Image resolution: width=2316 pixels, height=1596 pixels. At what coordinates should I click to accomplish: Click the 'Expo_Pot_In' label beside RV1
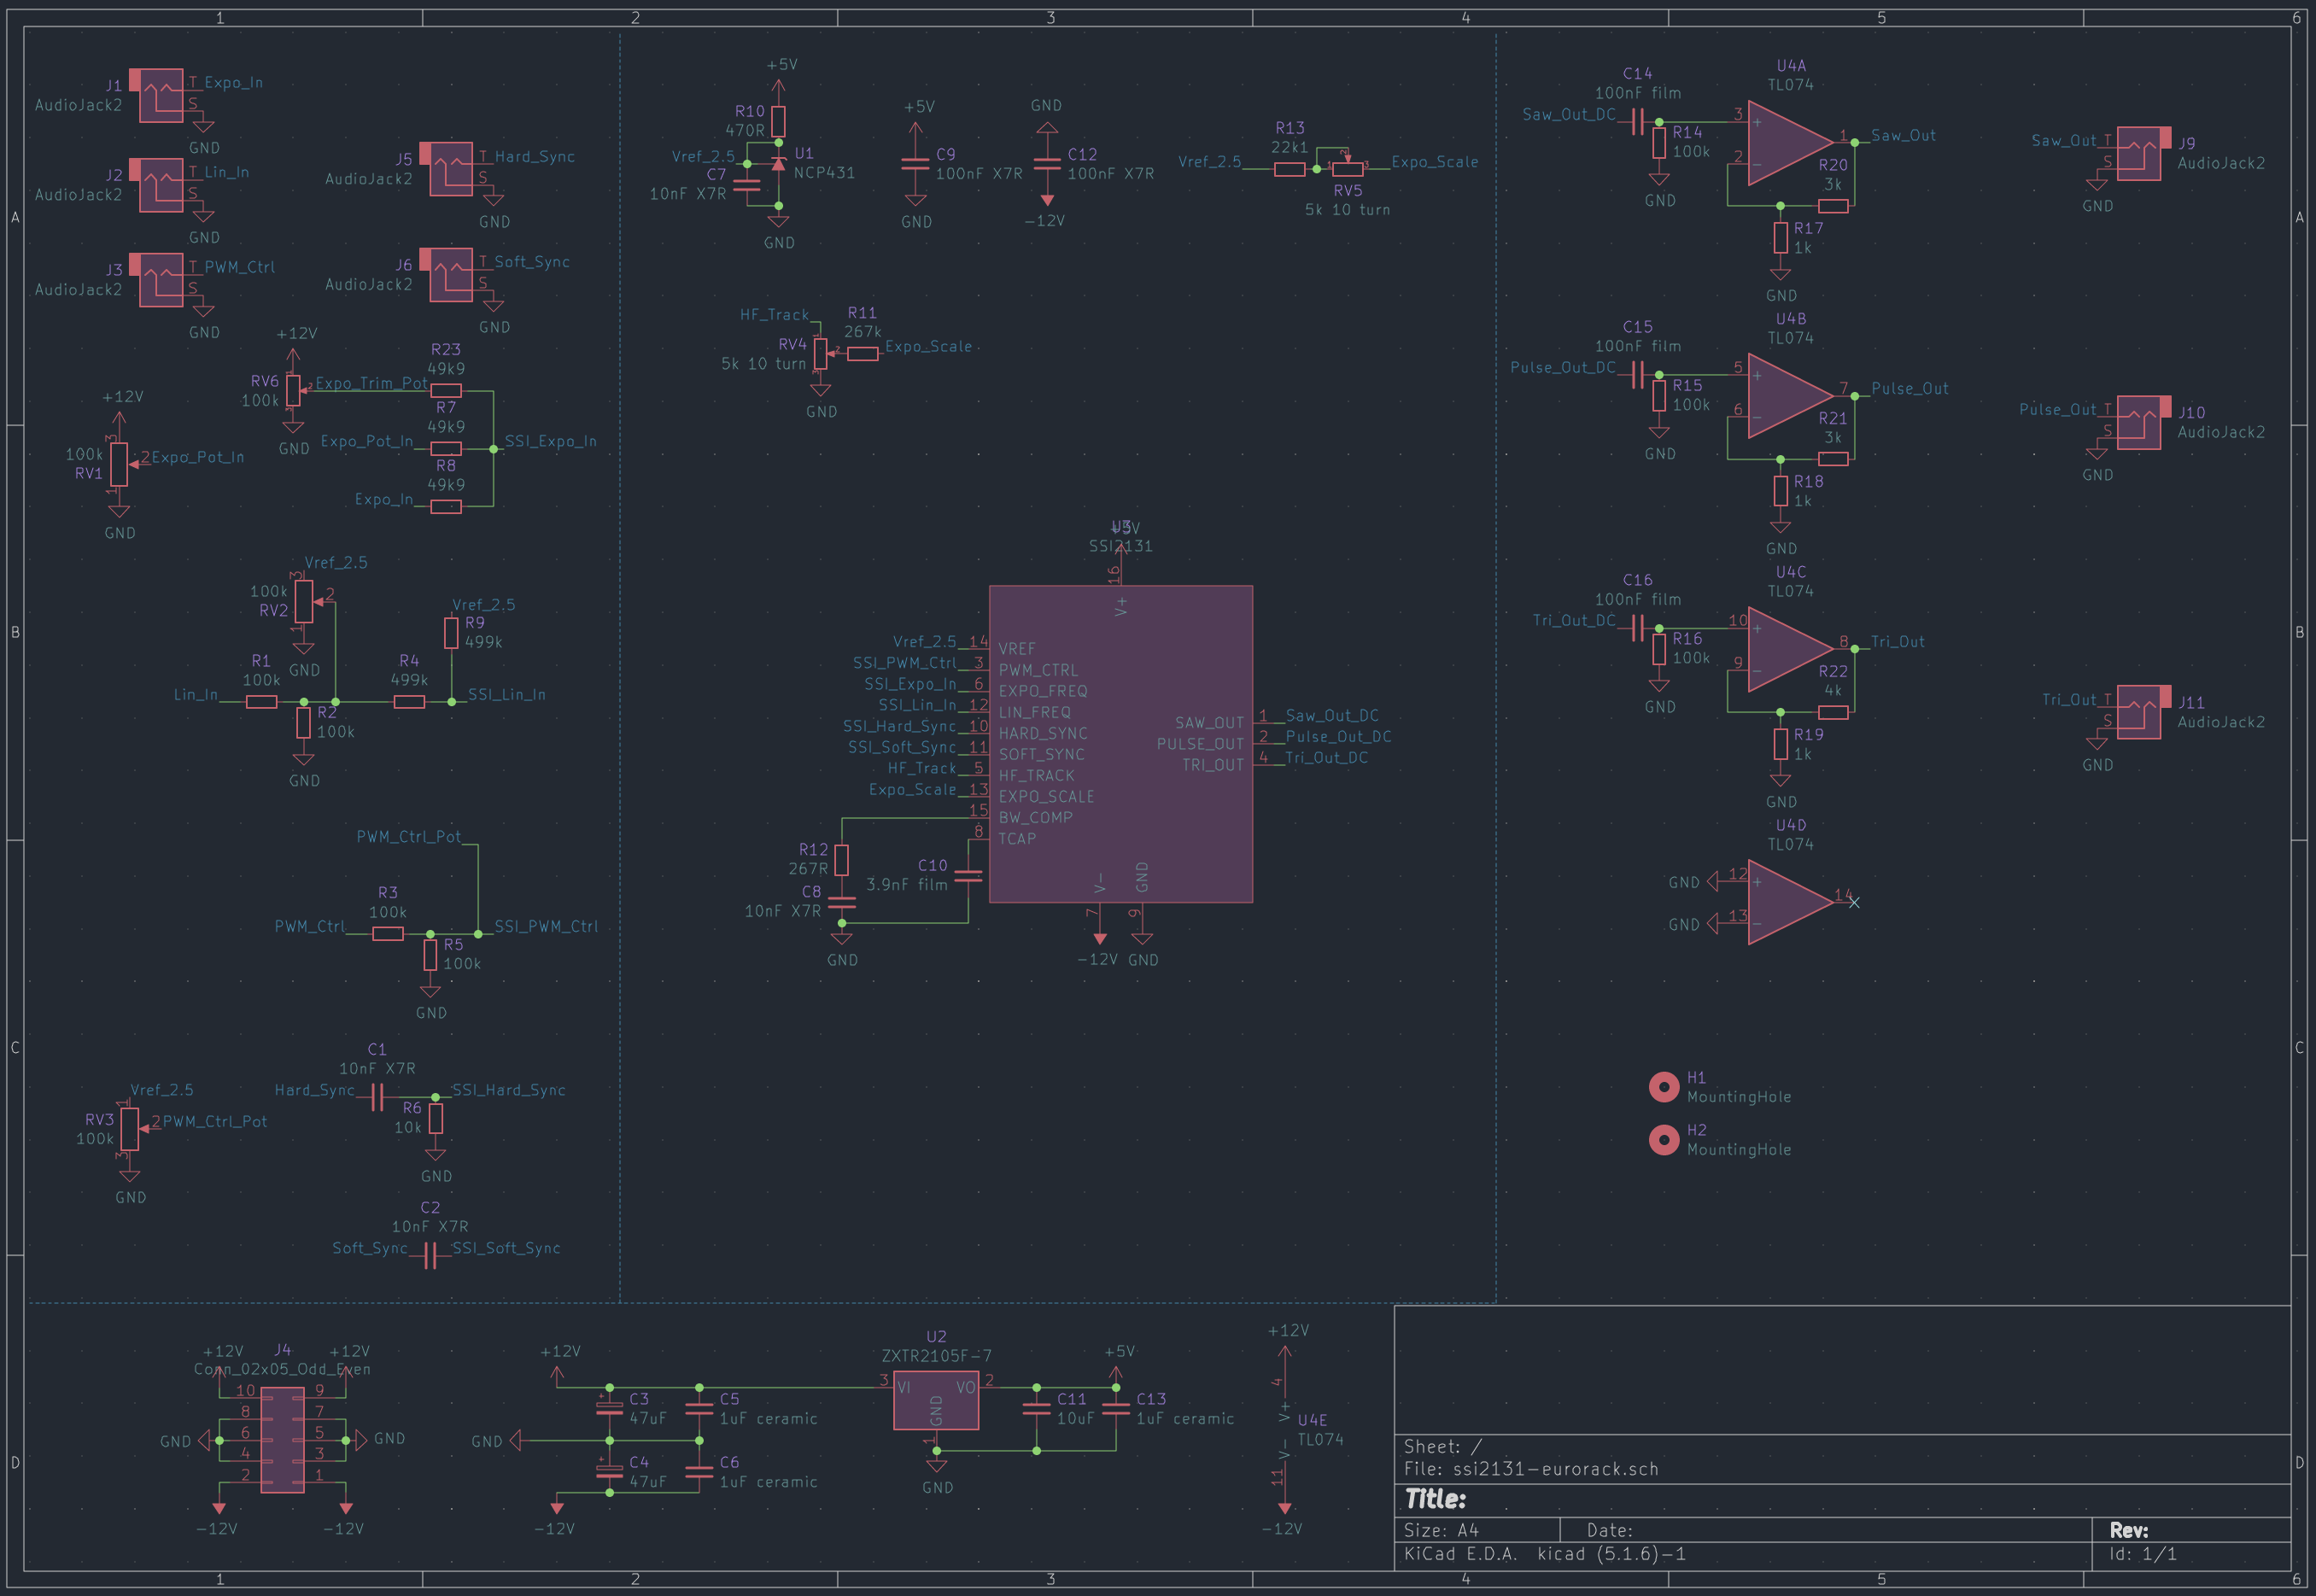click(198, 457)
